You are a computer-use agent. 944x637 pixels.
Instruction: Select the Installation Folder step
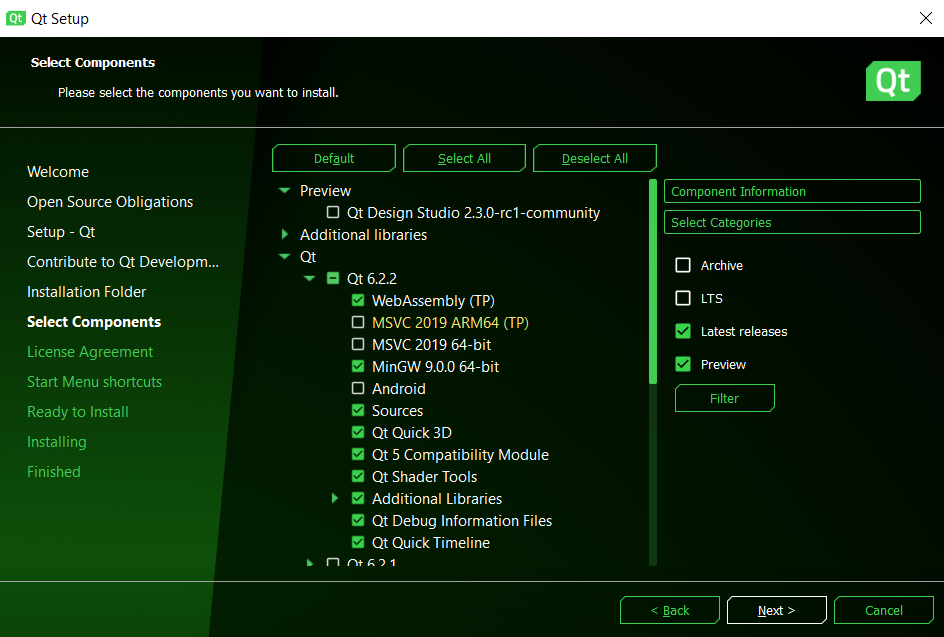pos(87,292)
